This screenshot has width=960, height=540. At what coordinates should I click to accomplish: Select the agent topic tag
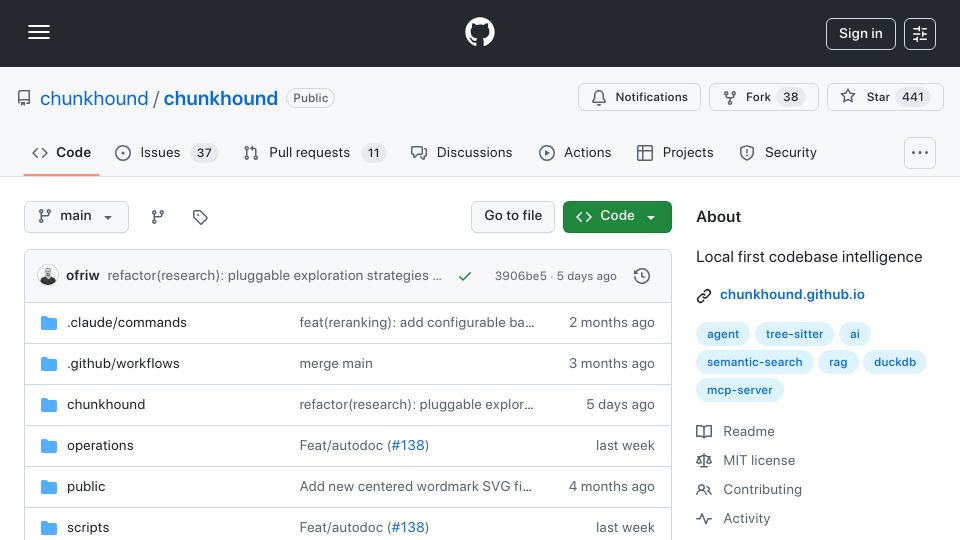[x=723, y=334]
